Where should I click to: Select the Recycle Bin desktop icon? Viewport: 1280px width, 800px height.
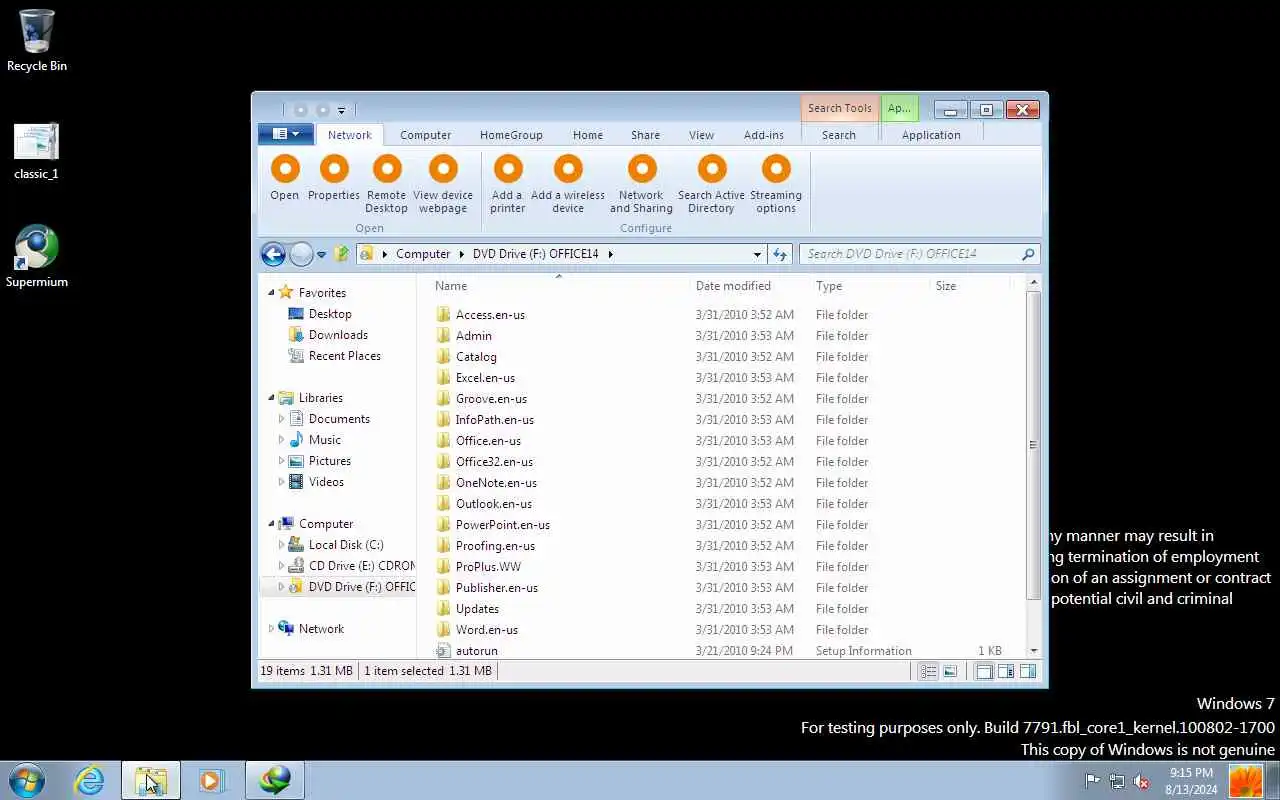(x=37, y=41)
